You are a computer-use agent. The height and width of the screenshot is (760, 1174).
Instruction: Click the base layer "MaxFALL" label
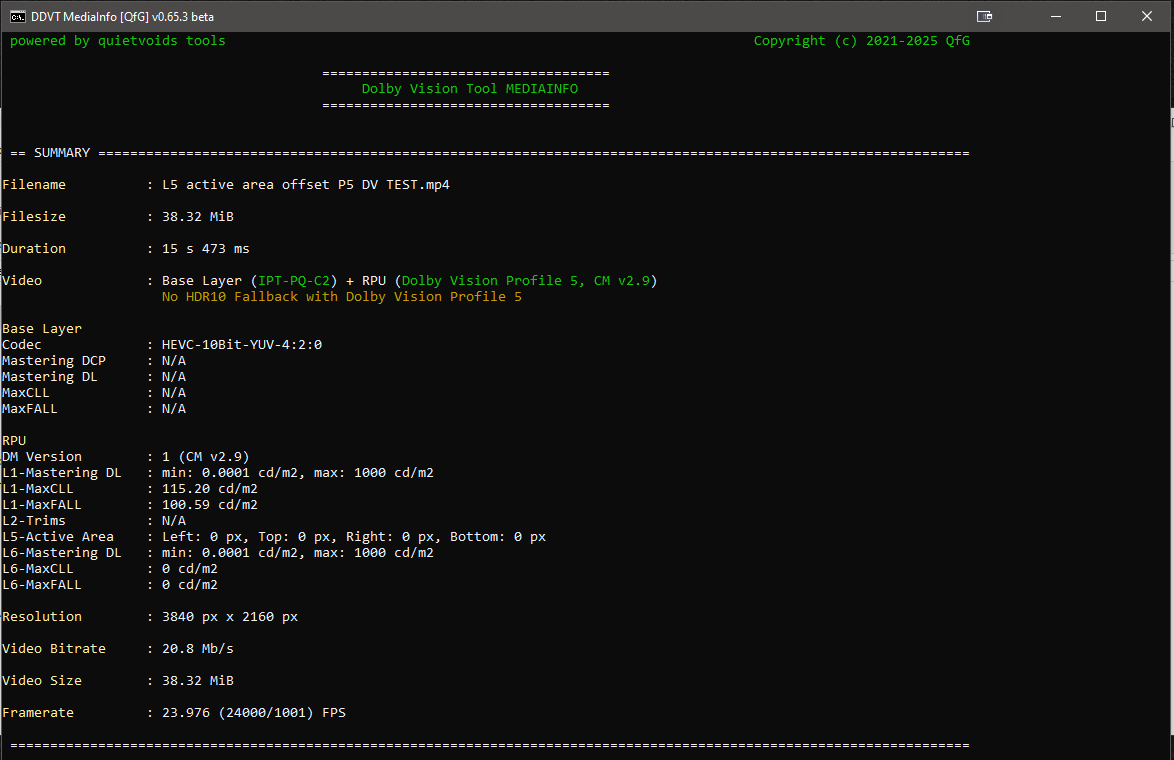pyautogui.click(x=30, y=409)
